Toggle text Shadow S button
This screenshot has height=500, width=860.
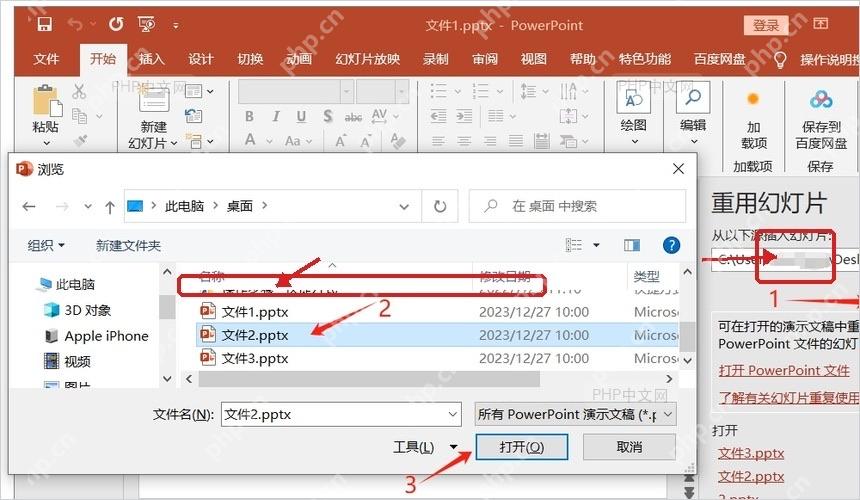(327, 116)
